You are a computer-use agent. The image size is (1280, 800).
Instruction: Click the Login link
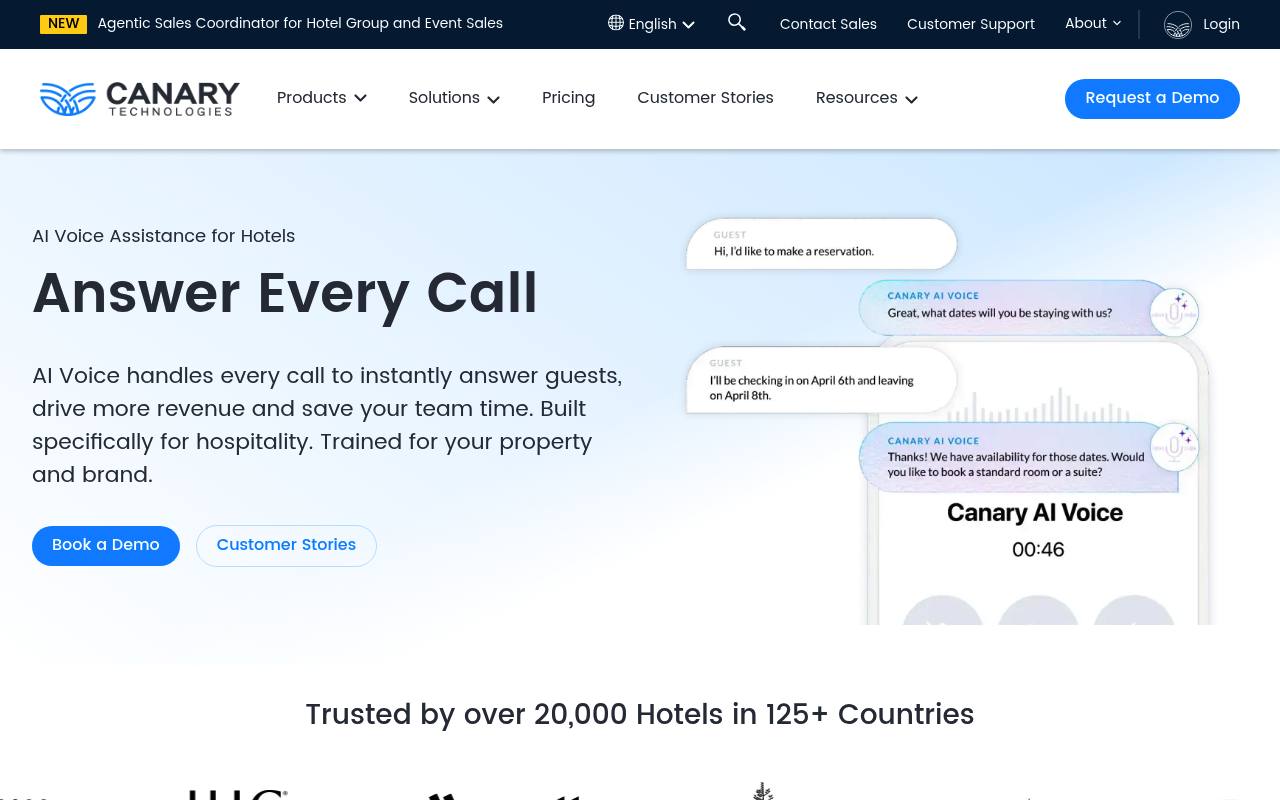pos(1221,24)
